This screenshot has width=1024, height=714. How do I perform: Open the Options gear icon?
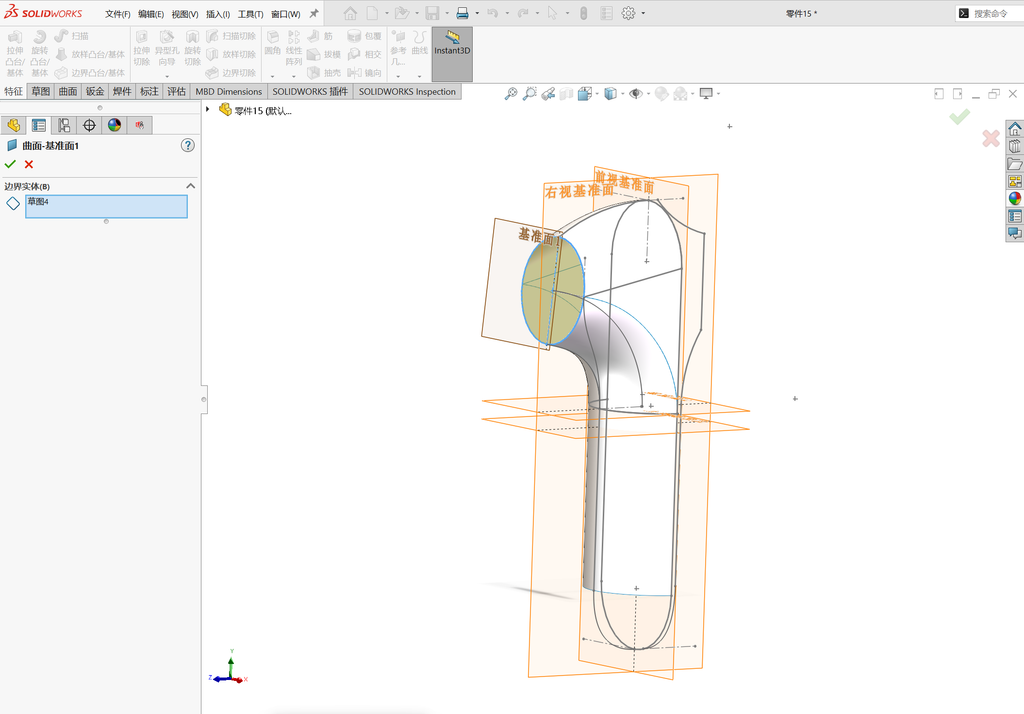pyautogui.click(x=628, y=13)
